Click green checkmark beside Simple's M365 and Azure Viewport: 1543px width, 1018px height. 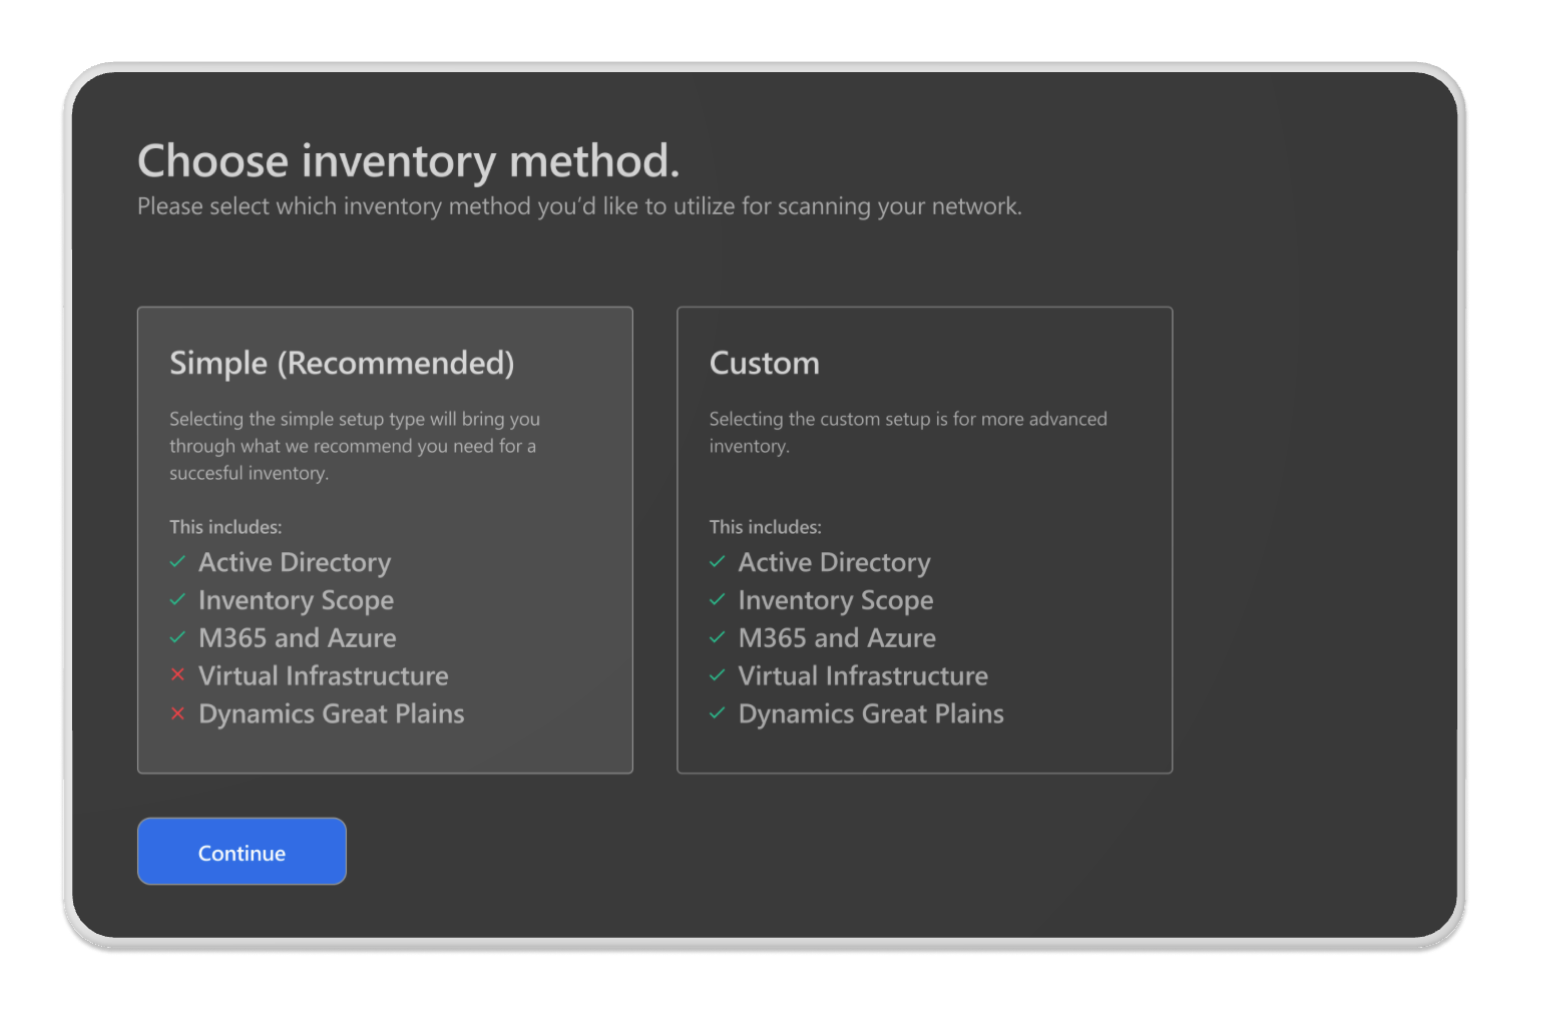coord(178,638)
